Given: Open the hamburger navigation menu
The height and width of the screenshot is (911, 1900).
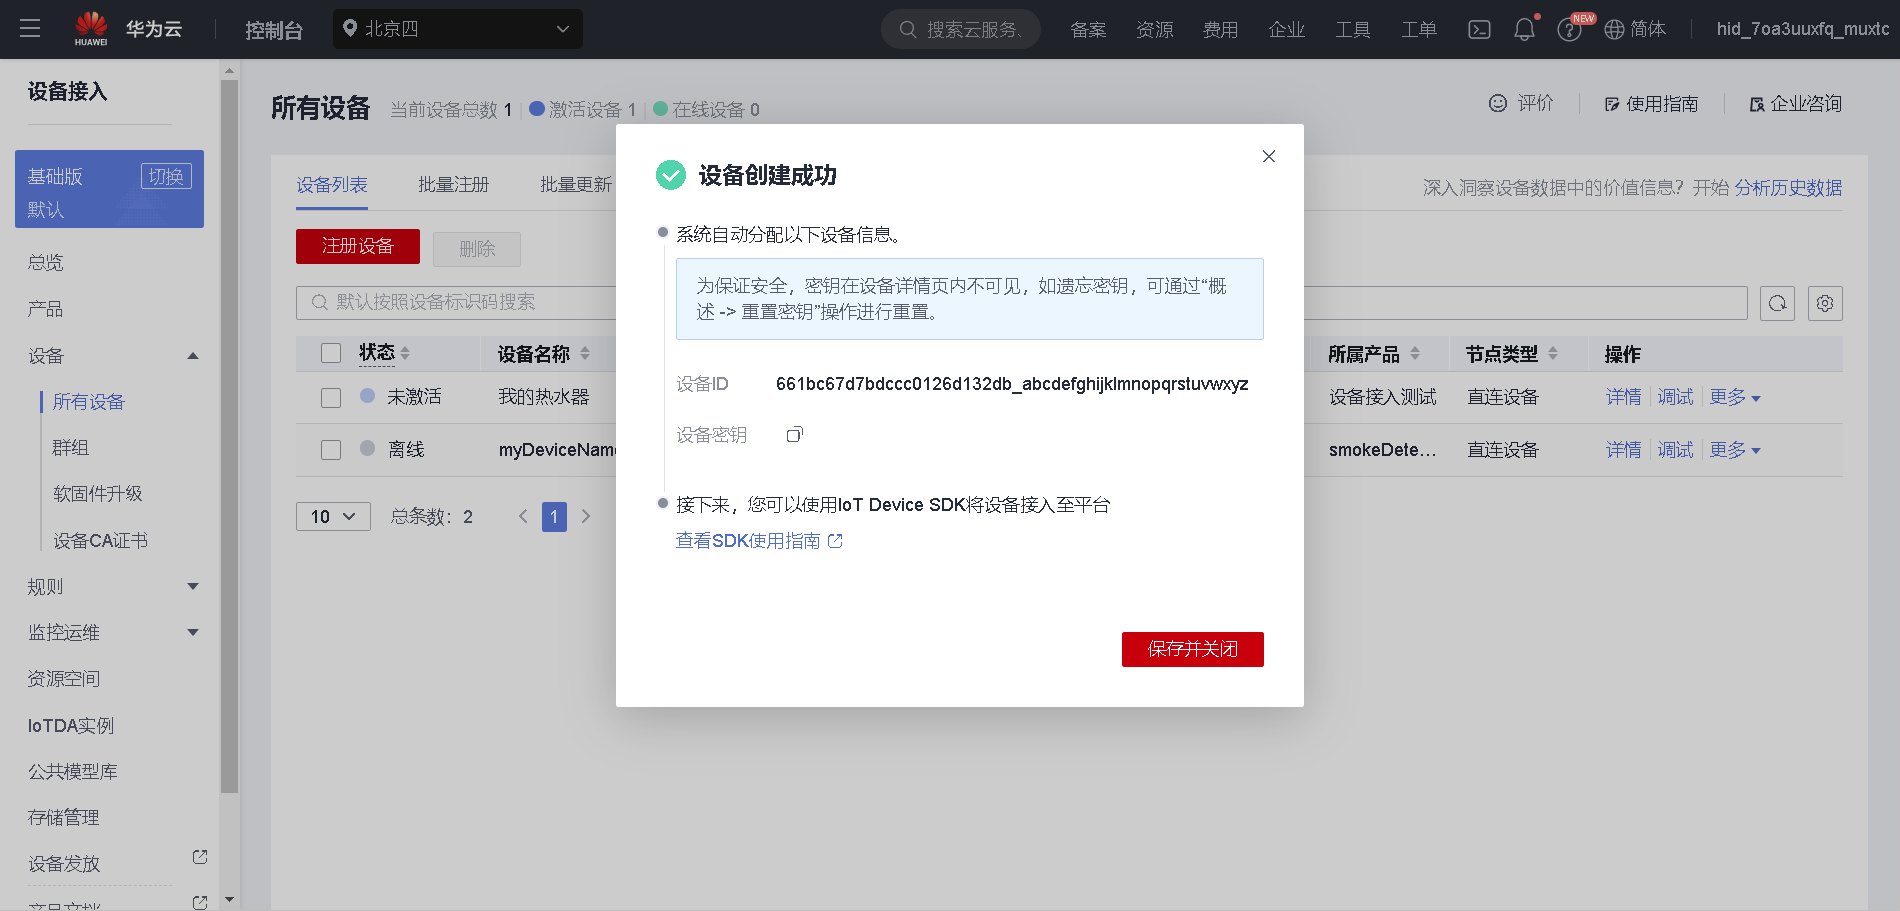Looking at the screenshot, I should click(30, 29).
